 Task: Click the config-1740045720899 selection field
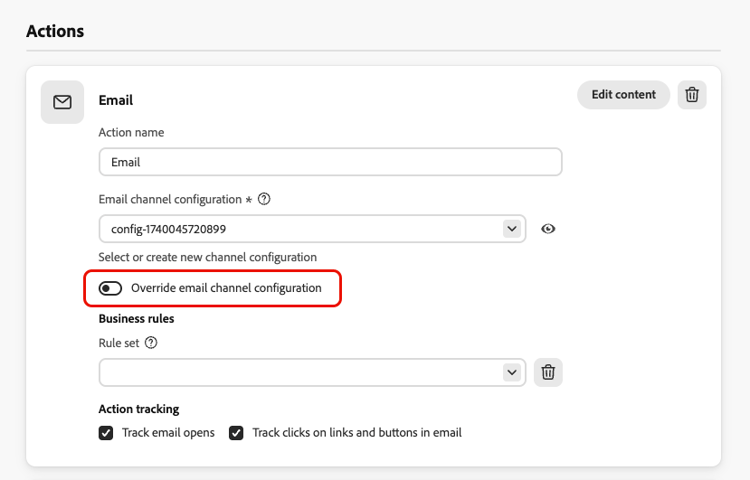click(312, 229)
